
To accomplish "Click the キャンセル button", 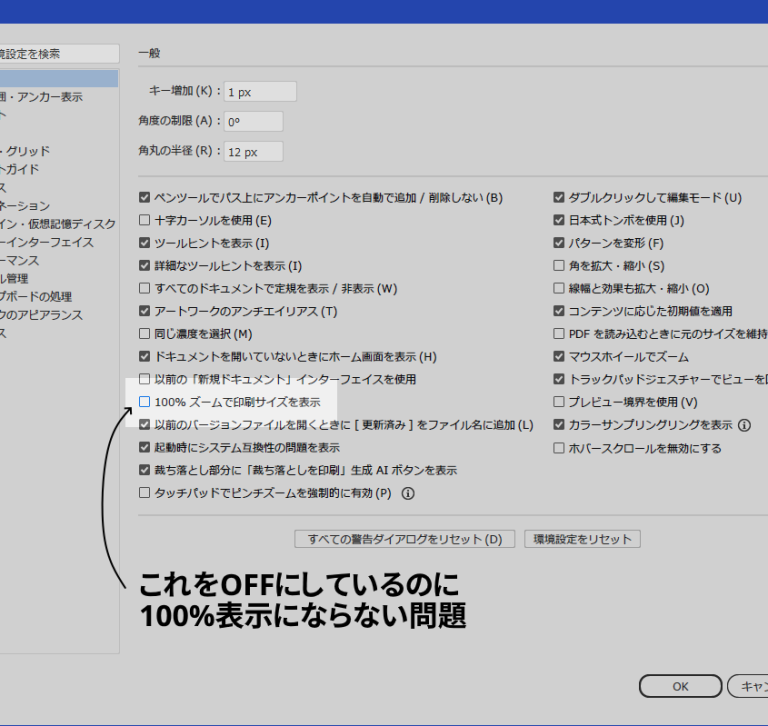I will 748,686.
